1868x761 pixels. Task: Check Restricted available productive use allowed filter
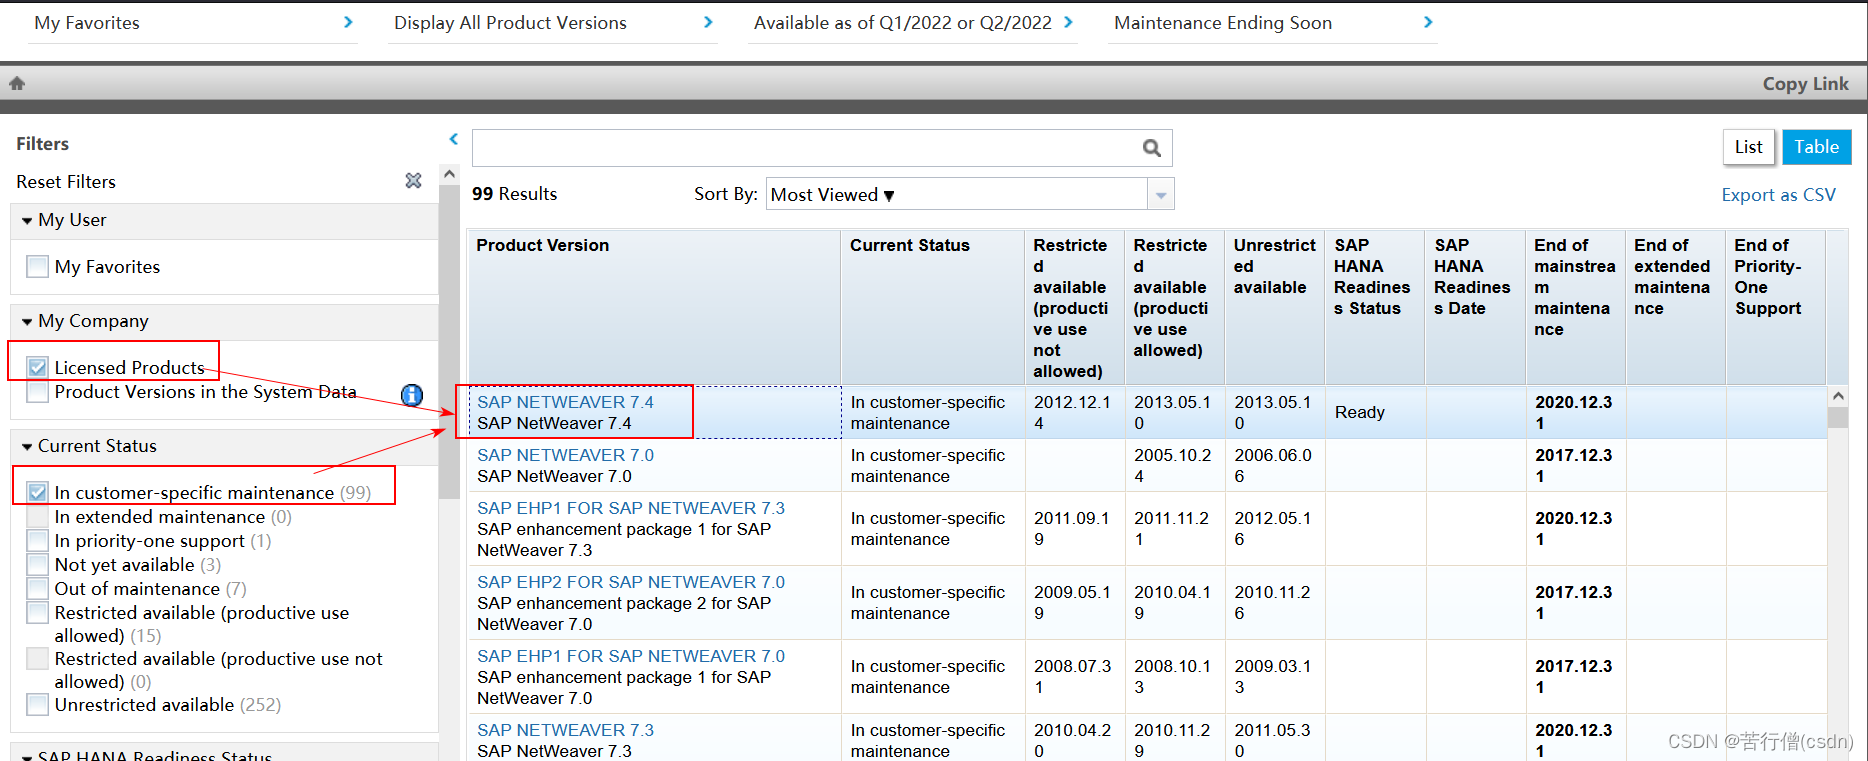[37, 612]
